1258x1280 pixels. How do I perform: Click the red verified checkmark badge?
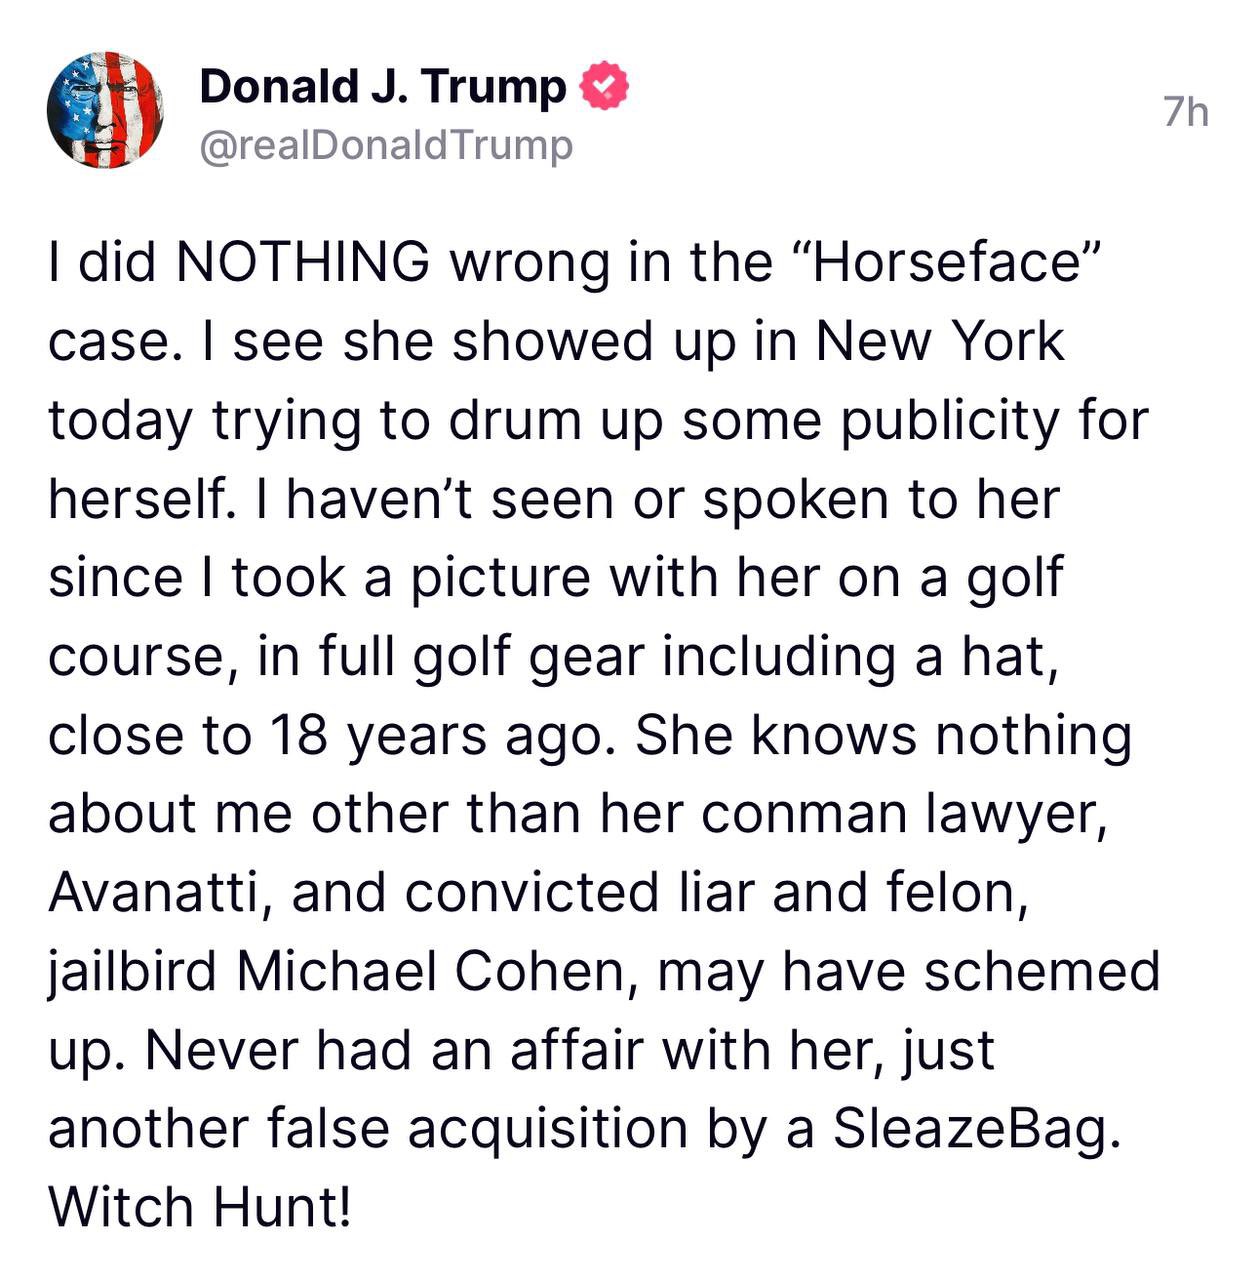point(605,87)
